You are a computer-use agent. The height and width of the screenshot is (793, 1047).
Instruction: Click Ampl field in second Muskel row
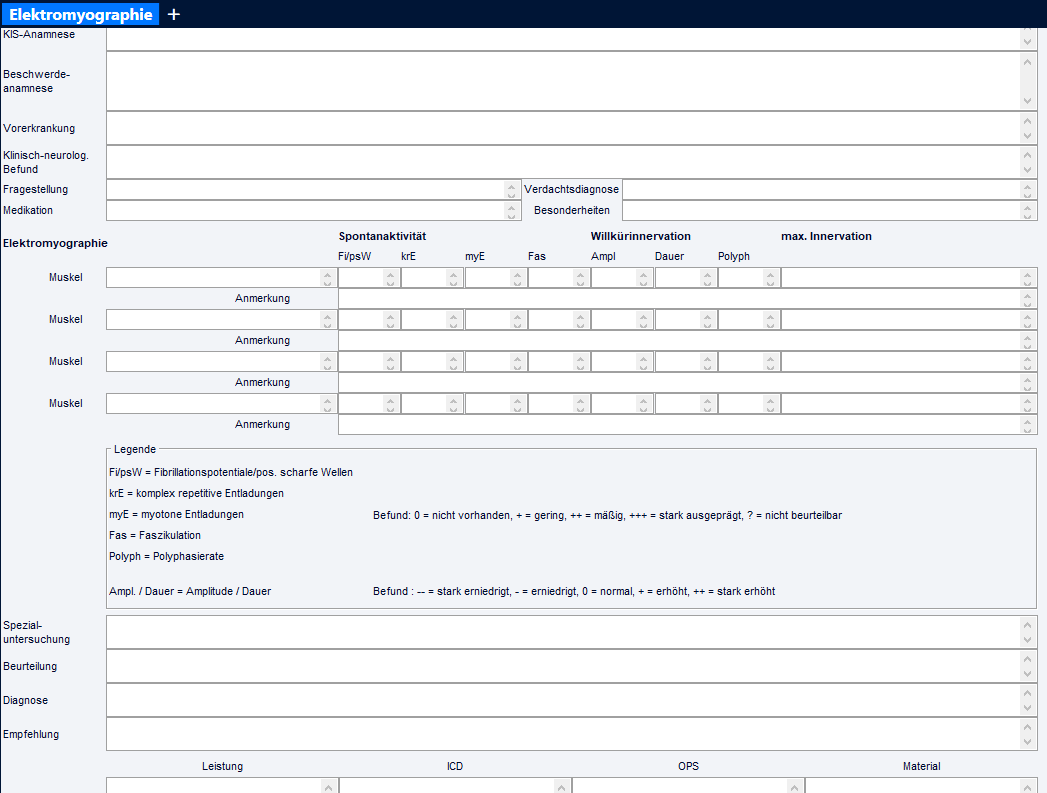click(622, 320)
